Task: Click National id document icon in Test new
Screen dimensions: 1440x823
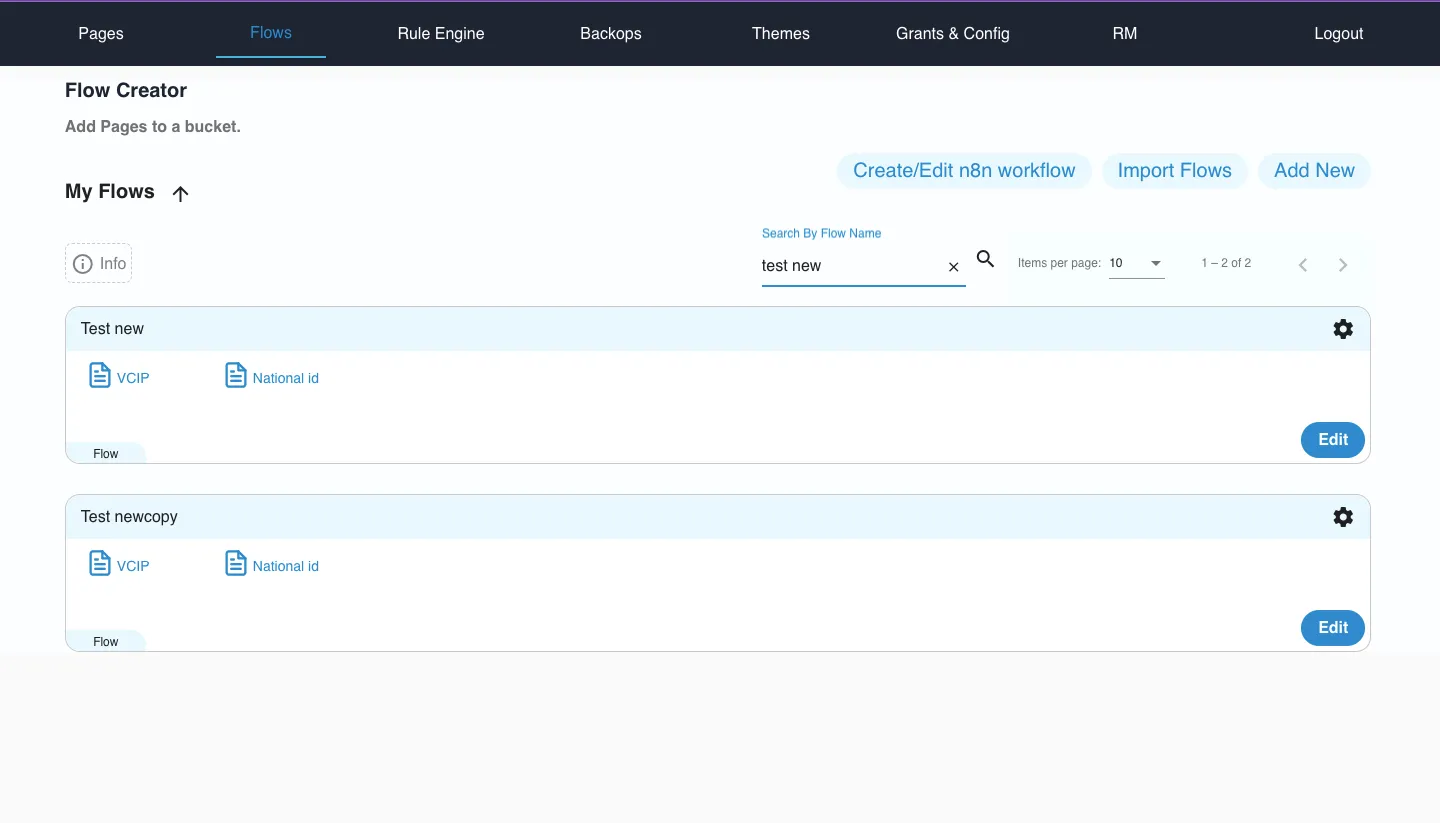Action: click(236, 375)
